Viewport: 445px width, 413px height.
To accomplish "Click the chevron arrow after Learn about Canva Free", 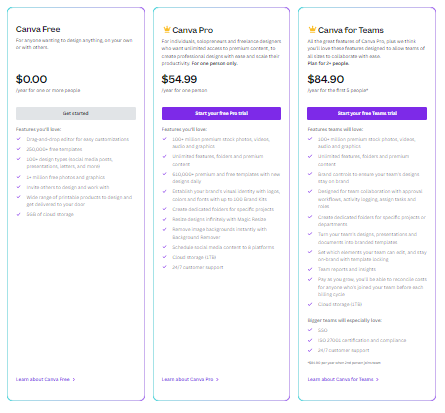I will point(74,379).
